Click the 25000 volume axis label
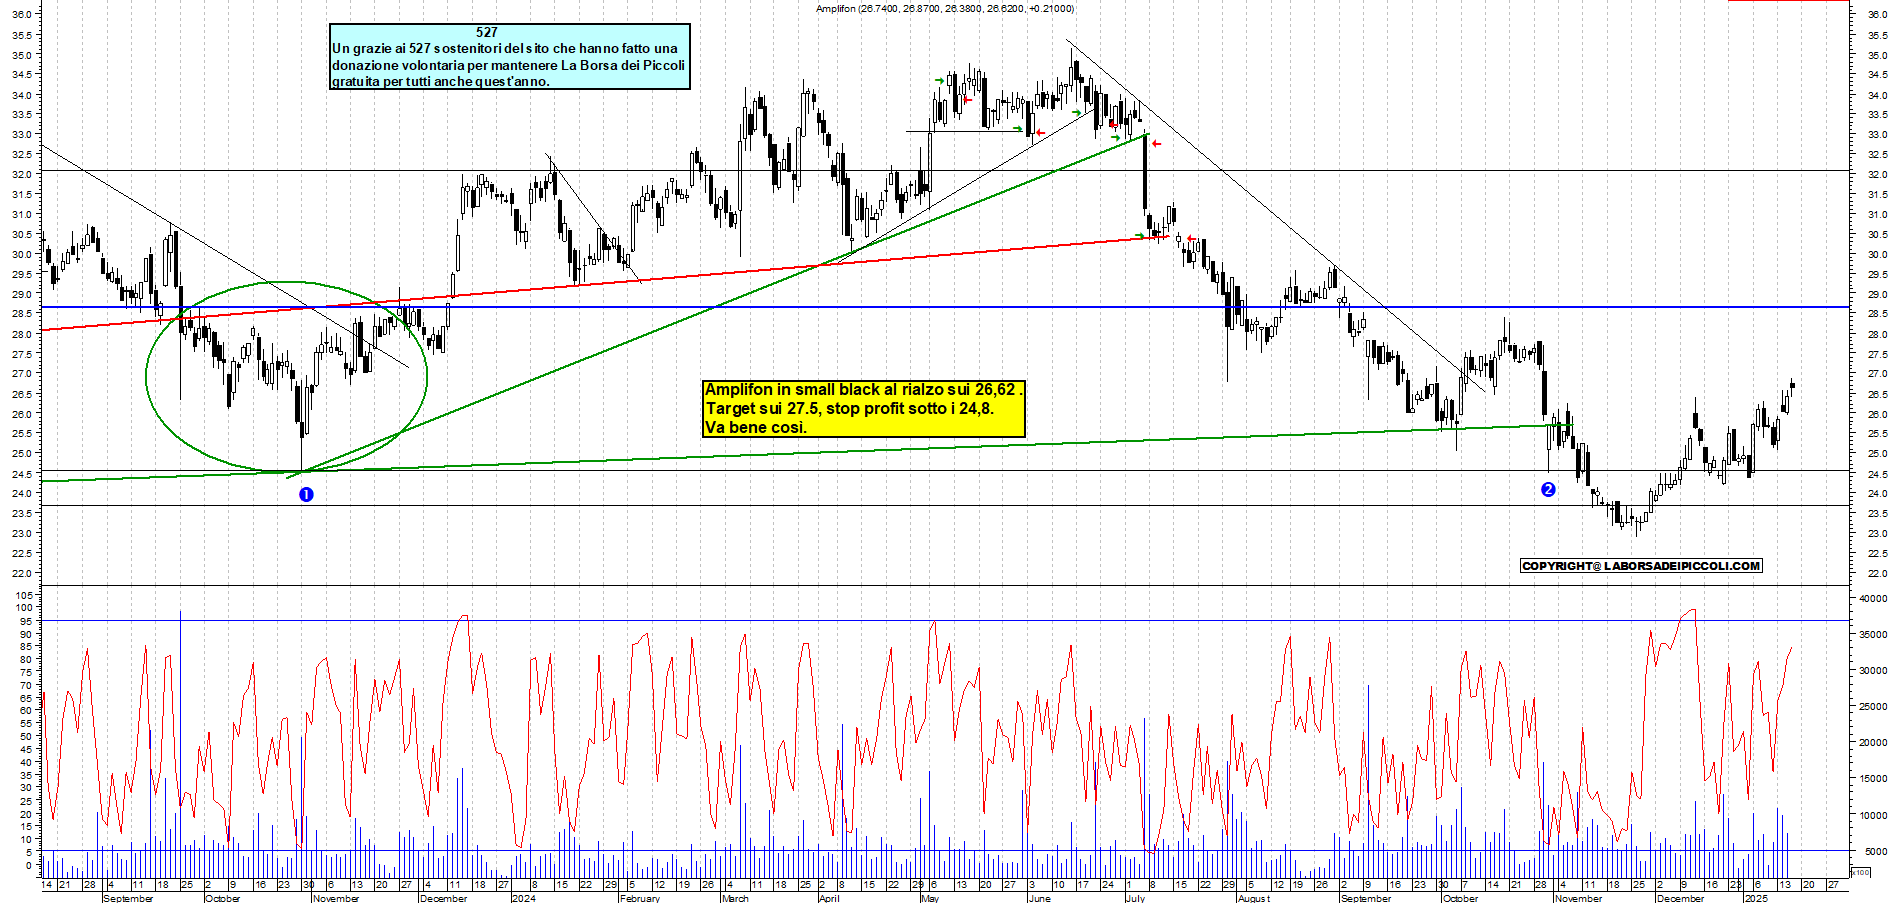The image size is (1890, 903). [1873, 706]
